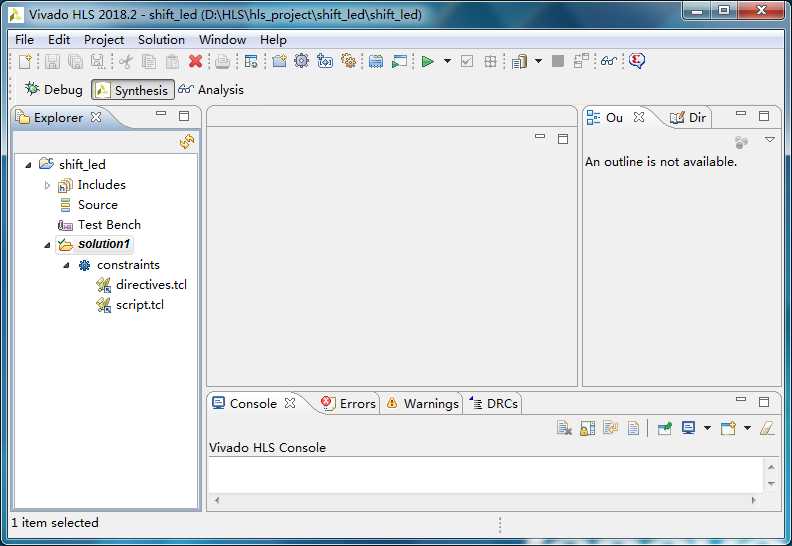The width and height of the screenshot is (792, 546).
Task: Select the Source folder in Explorer
Action: [x=89, y=205]
